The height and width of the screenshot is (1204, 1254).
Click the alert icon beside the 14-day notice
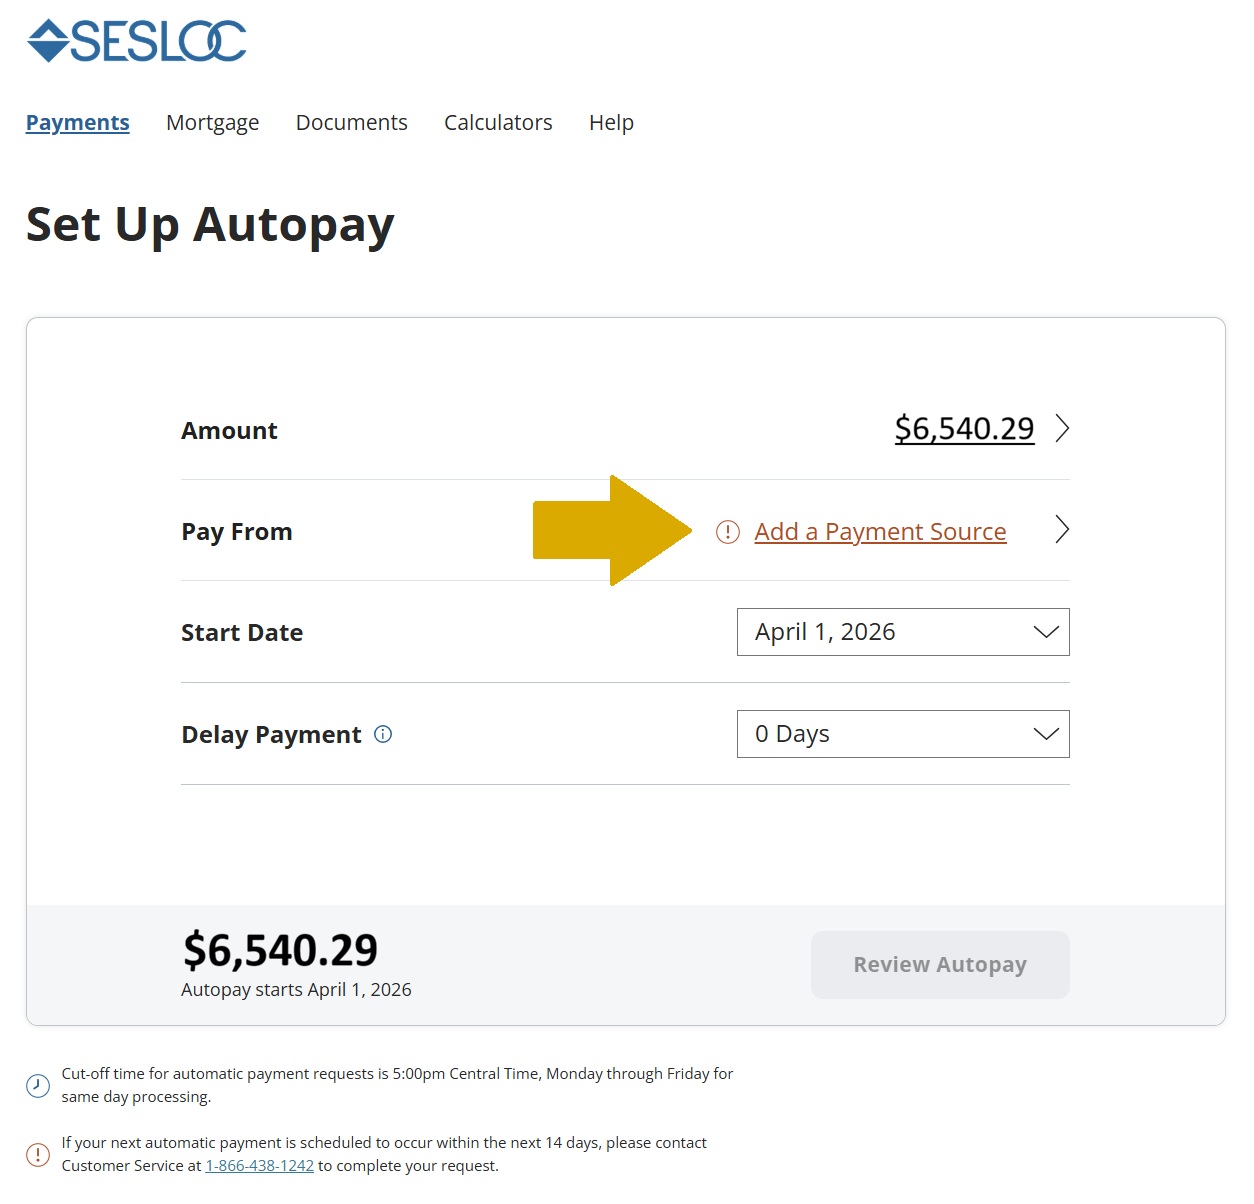pyautogui.click(x=38, y=1153)
